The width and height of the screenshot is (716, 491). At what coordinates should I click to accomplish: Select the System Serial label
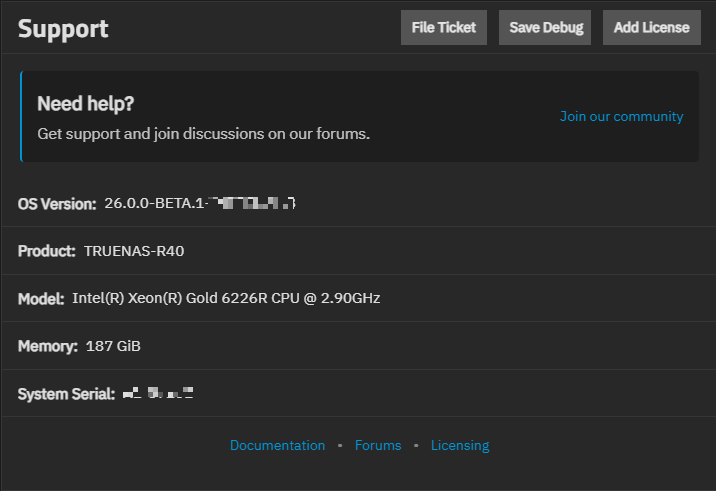(66, 394)
